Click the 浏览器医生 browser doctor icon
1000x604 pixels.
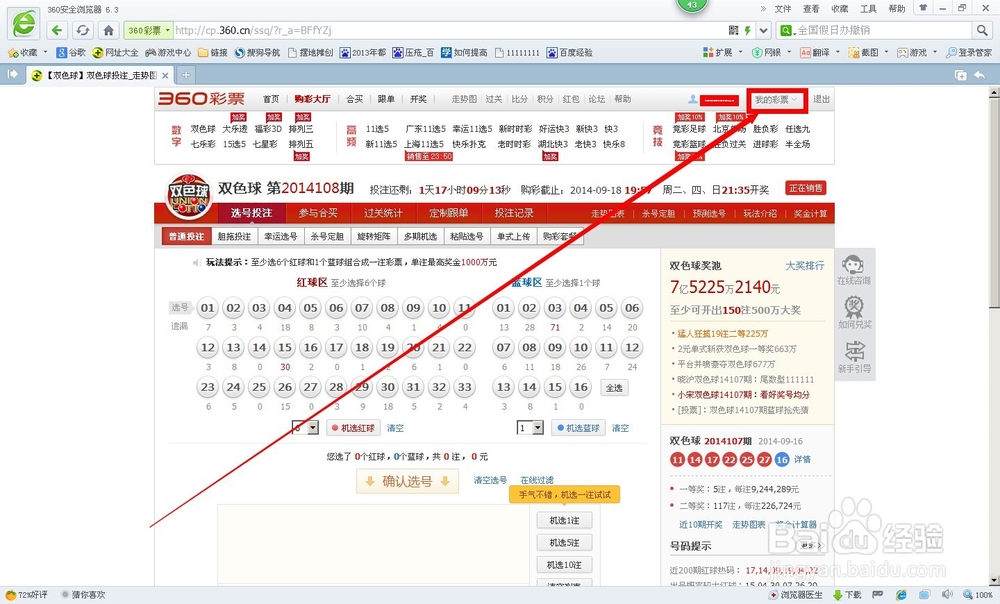pos(796,594)
